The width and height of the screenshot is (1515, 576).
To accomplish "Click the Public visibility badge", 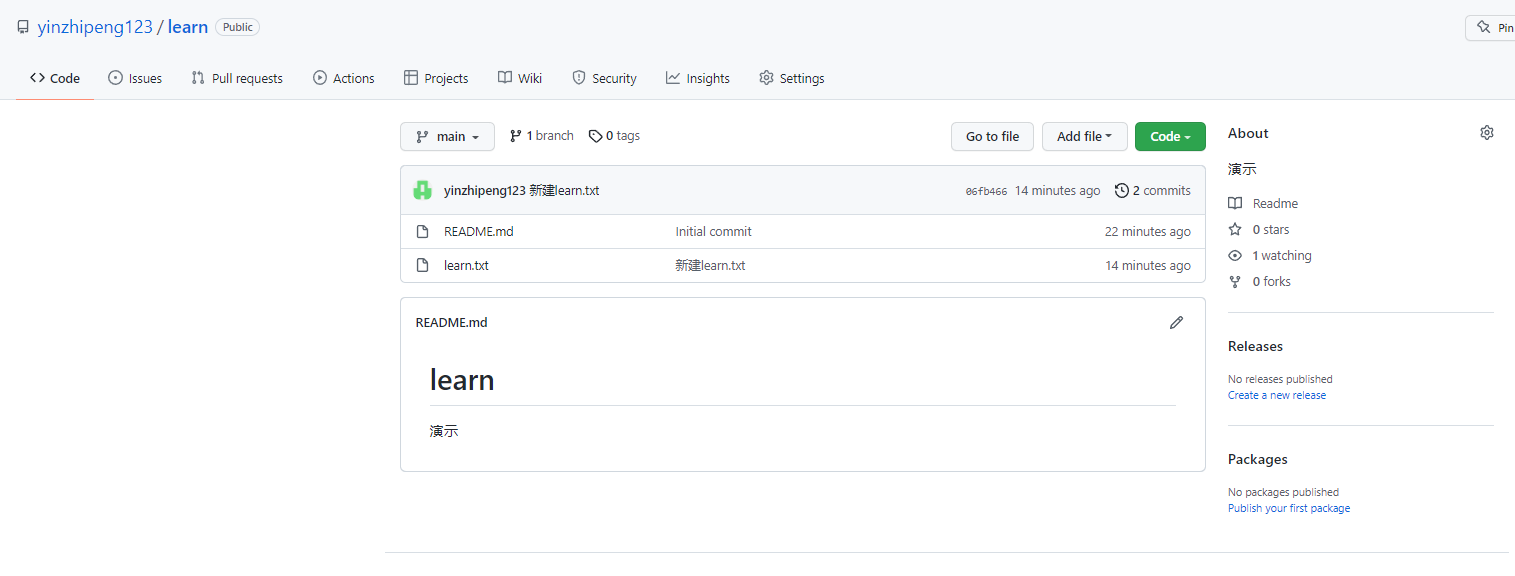I will (237, 27).
